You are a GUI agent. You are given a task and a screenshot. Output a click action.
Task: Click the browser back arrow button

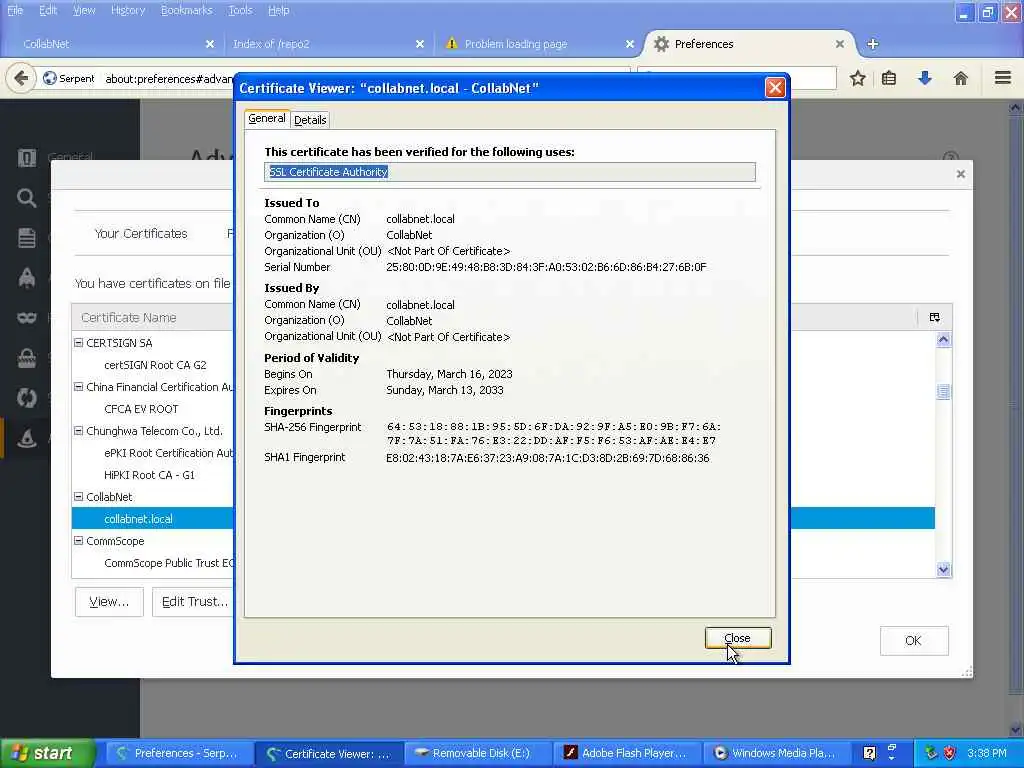(x=21, y=78)
